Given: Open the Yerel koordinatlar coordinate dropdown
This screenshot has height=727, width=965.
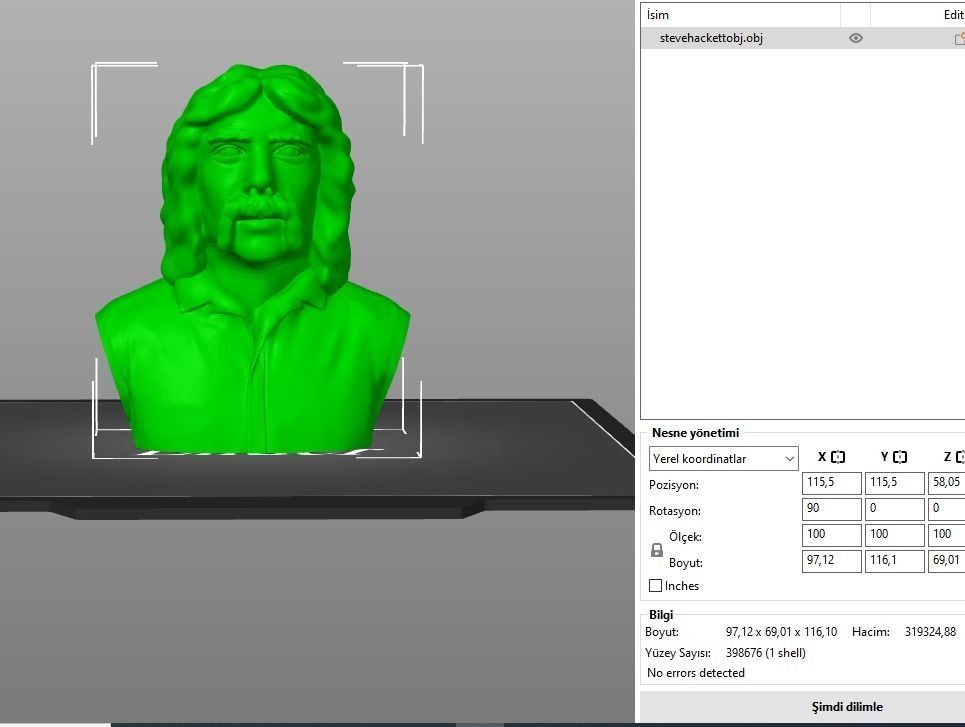Looking at the screenshot, I should tap(723, 459).
